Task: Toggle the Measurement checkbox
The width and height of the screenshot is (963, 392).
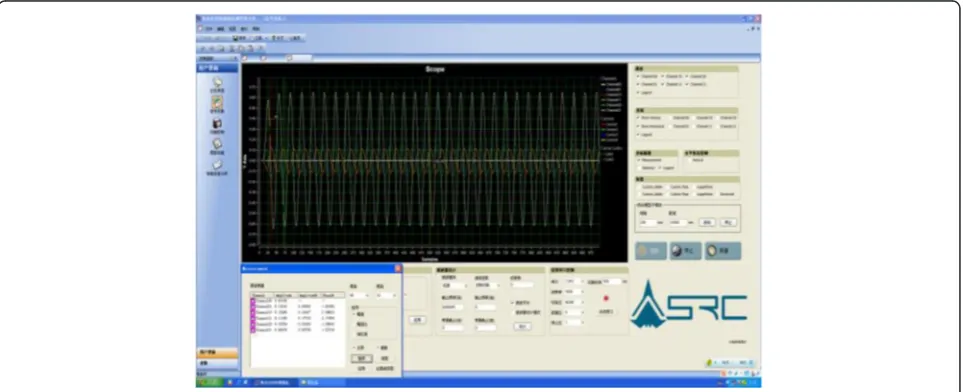Action: coord(639,160)
